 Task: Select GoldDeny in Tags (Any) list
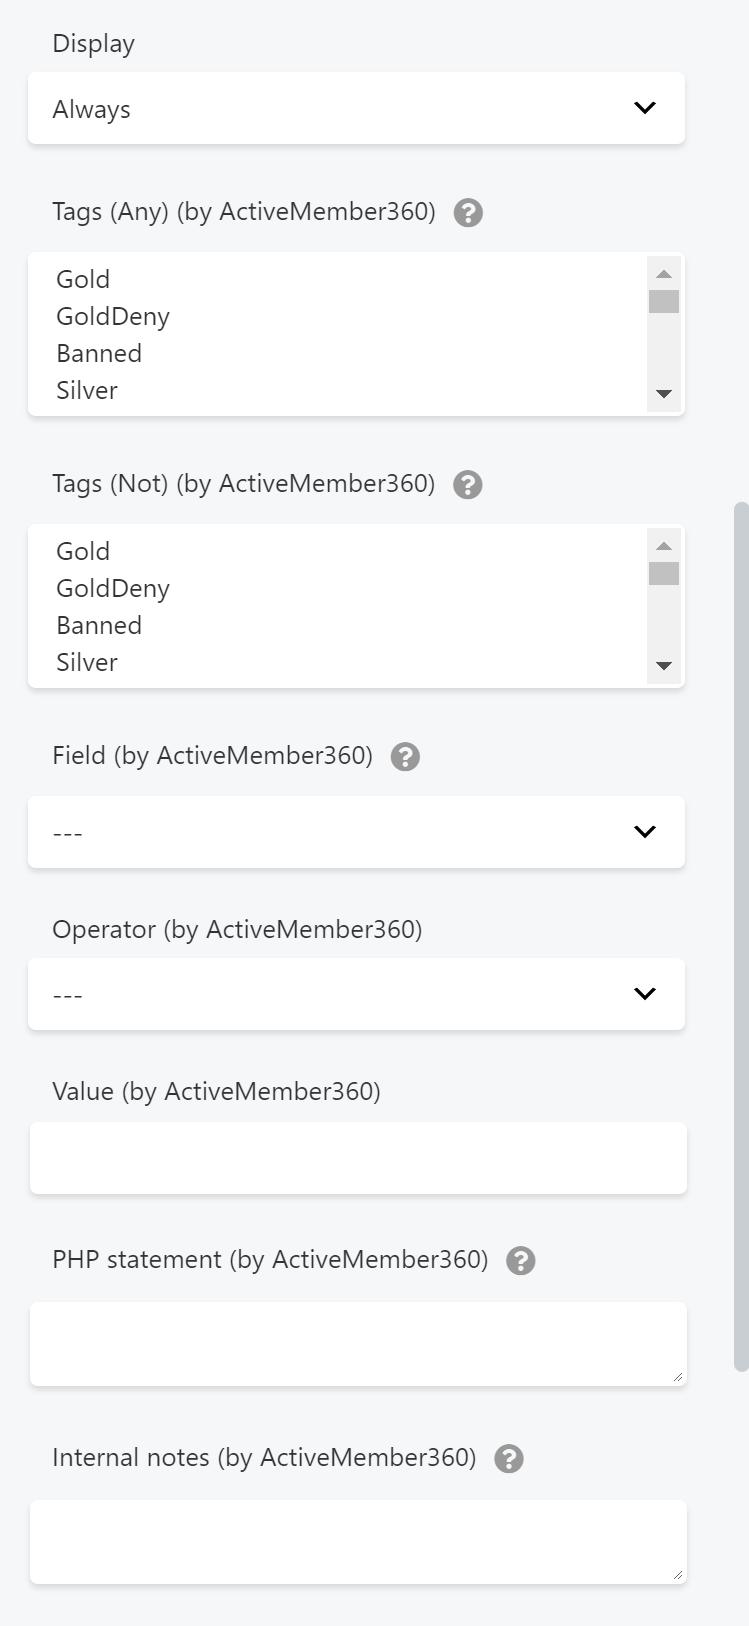tap(113, 316)
